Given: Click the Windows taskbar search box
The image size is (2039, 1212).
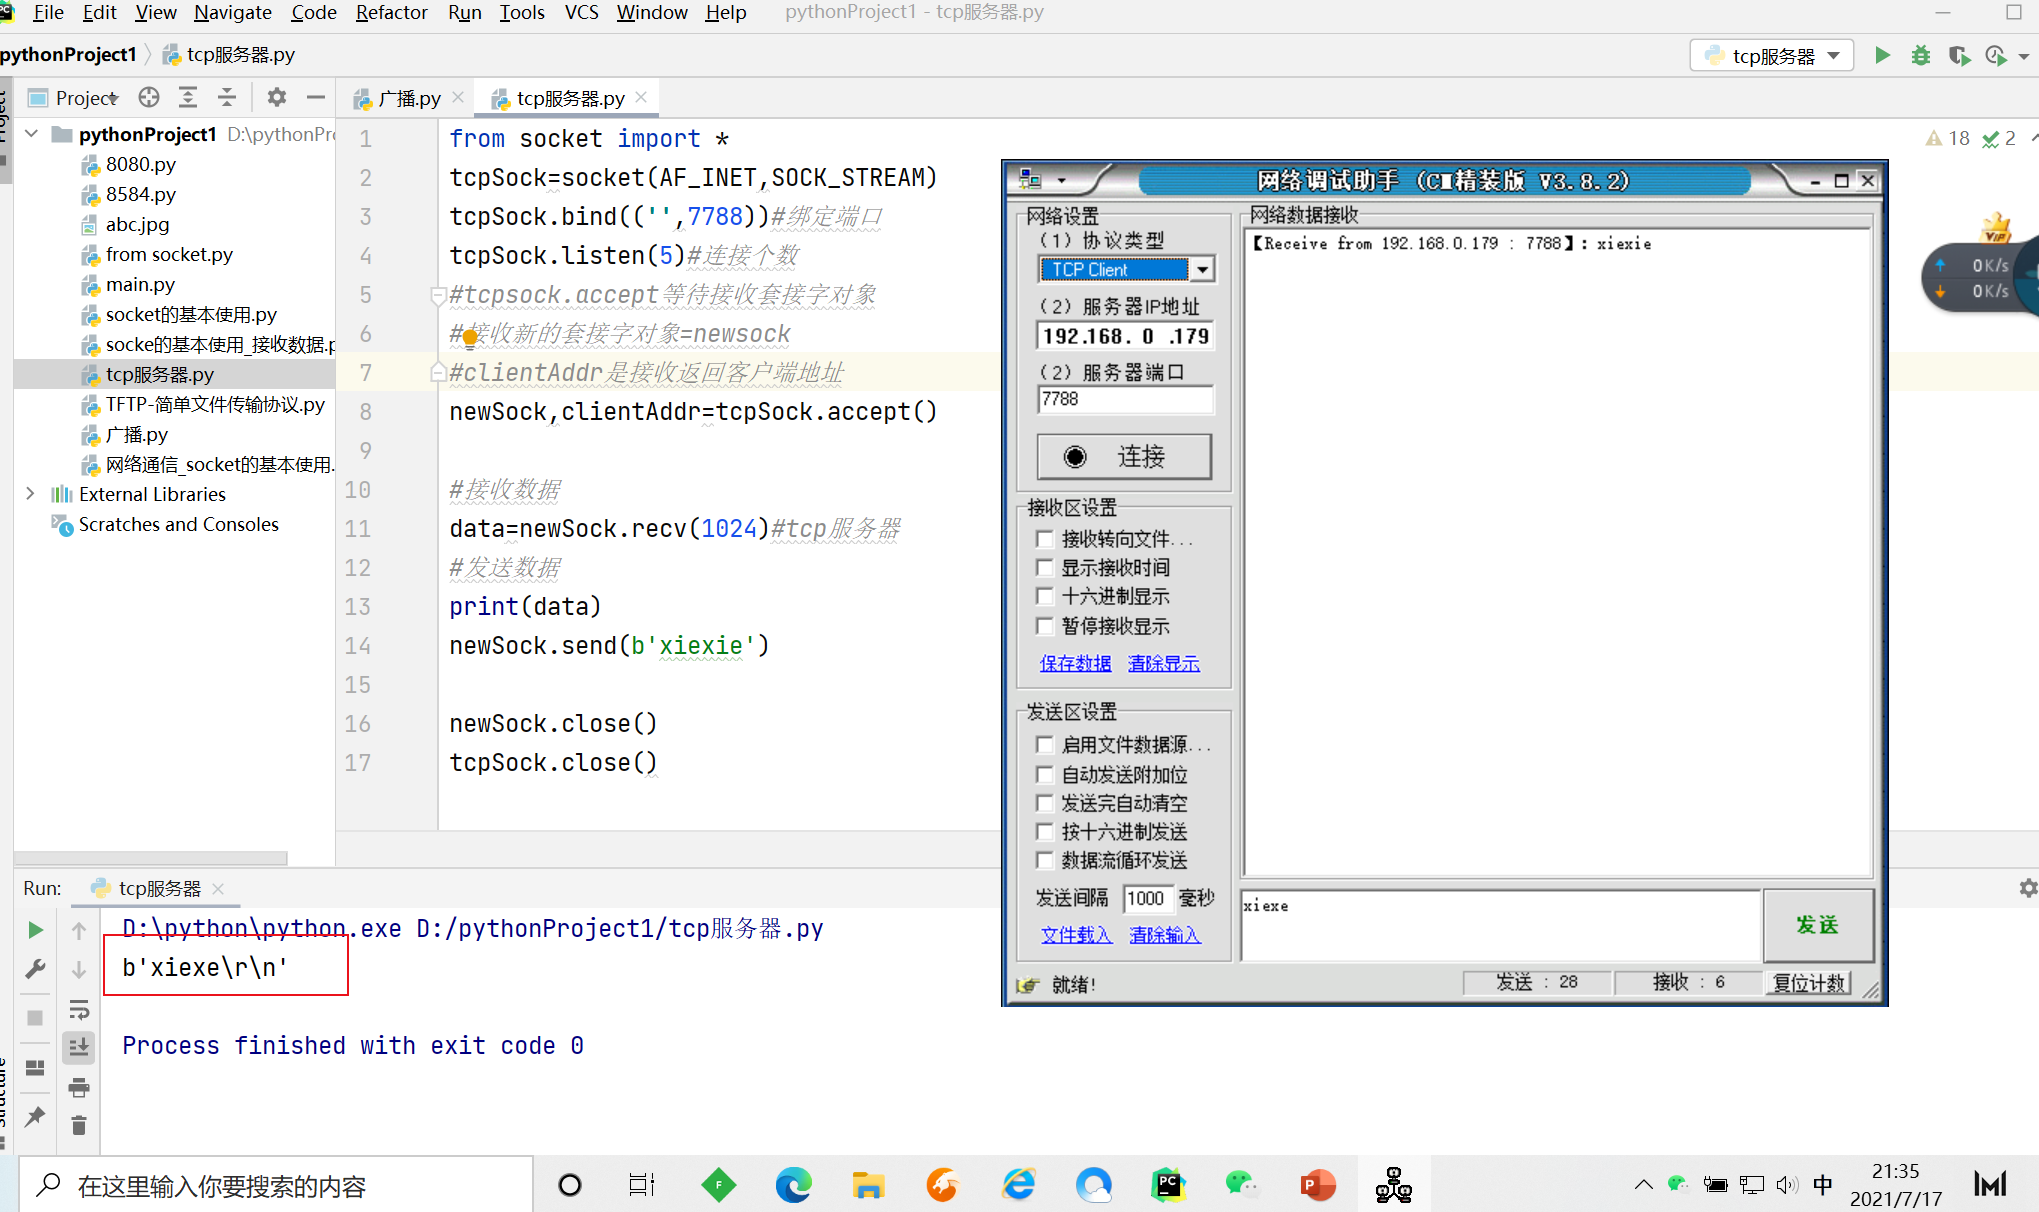Looking at the screenshot, I should (276, 1186).
